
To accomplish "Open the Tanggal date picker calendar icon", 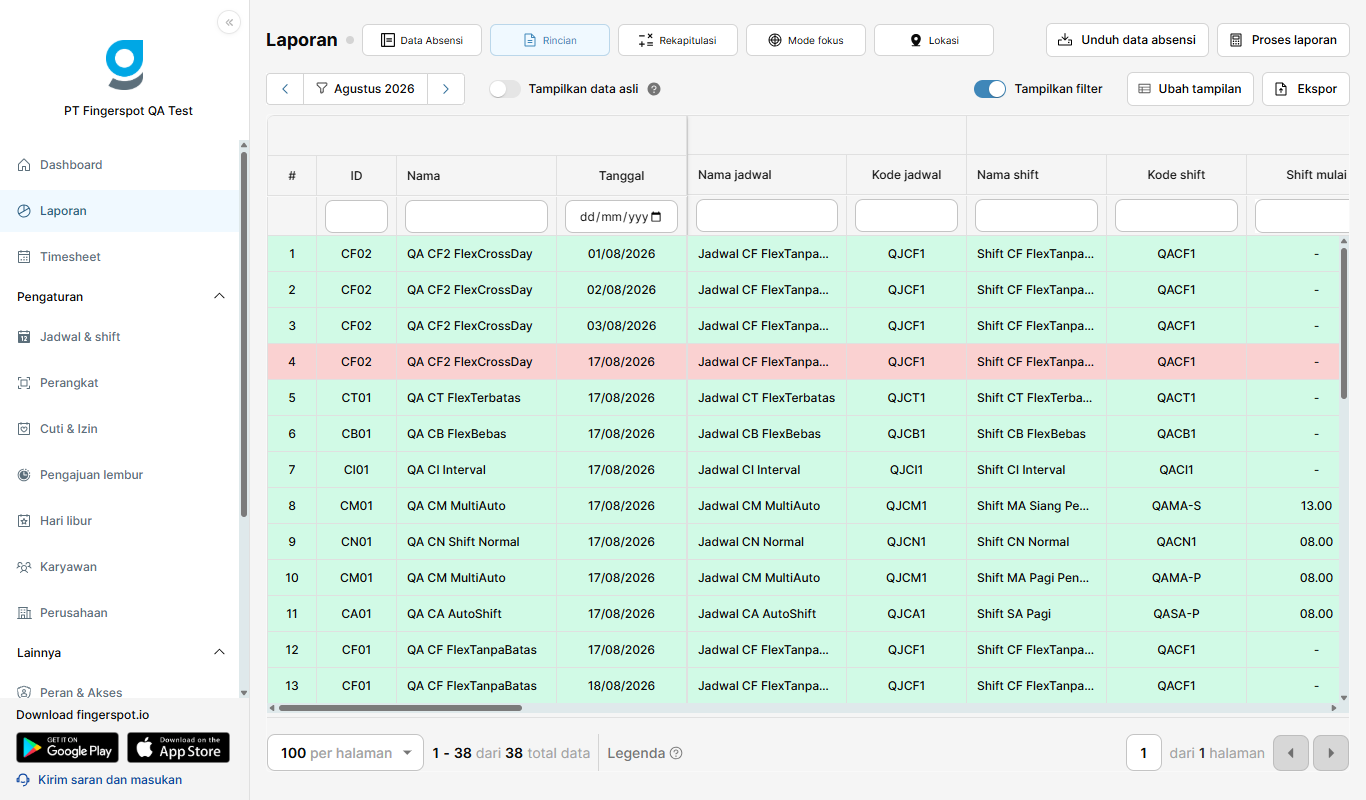I will 656,217.
